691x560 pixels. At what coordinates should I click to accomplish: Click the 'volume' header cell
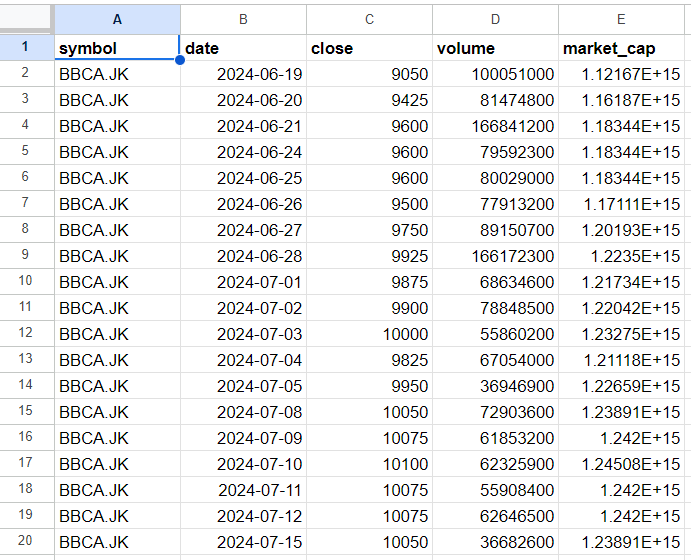point(495,48)
